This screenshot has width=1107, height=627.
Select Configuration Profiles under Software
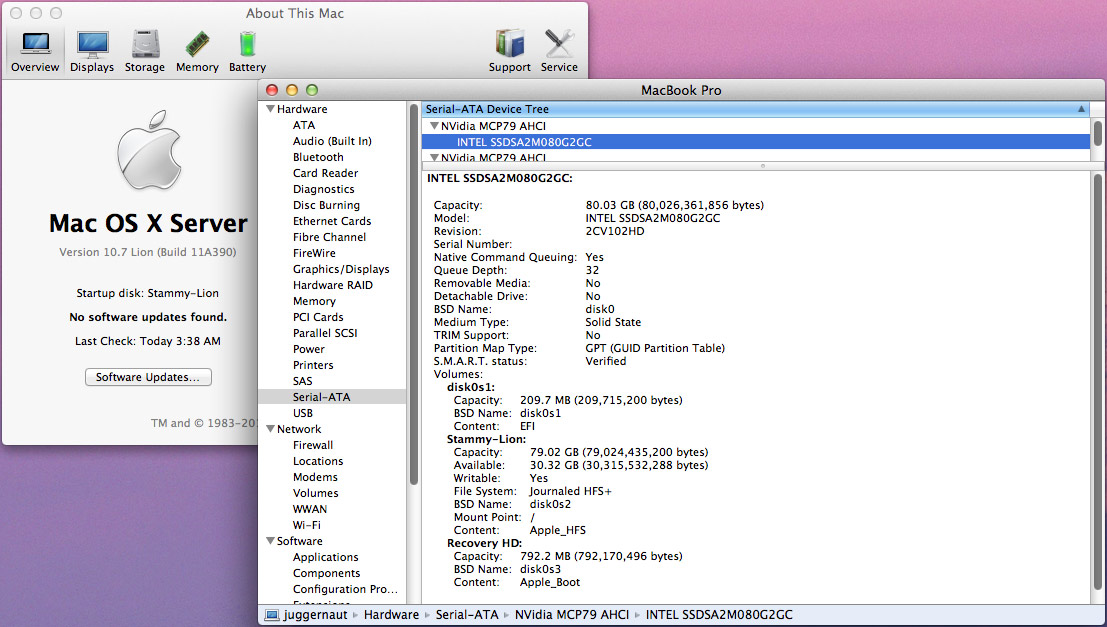point(346,589)
